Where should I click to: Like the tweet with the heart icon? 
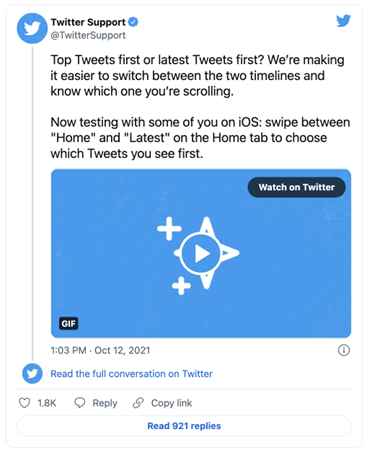point(24,403)
